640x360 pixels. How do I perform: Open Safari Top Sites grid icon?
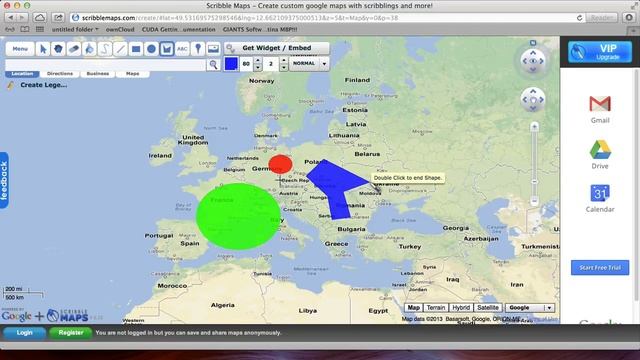coord(40,29)
